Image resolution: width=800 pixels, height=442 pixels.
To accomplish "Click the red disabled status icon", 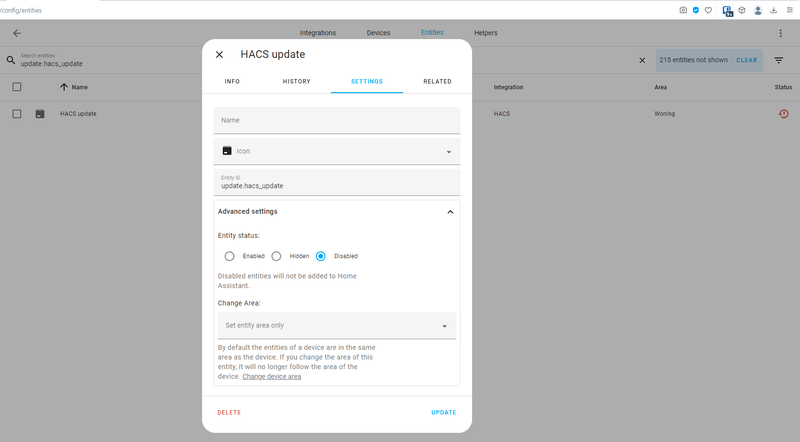I will 784,114.
